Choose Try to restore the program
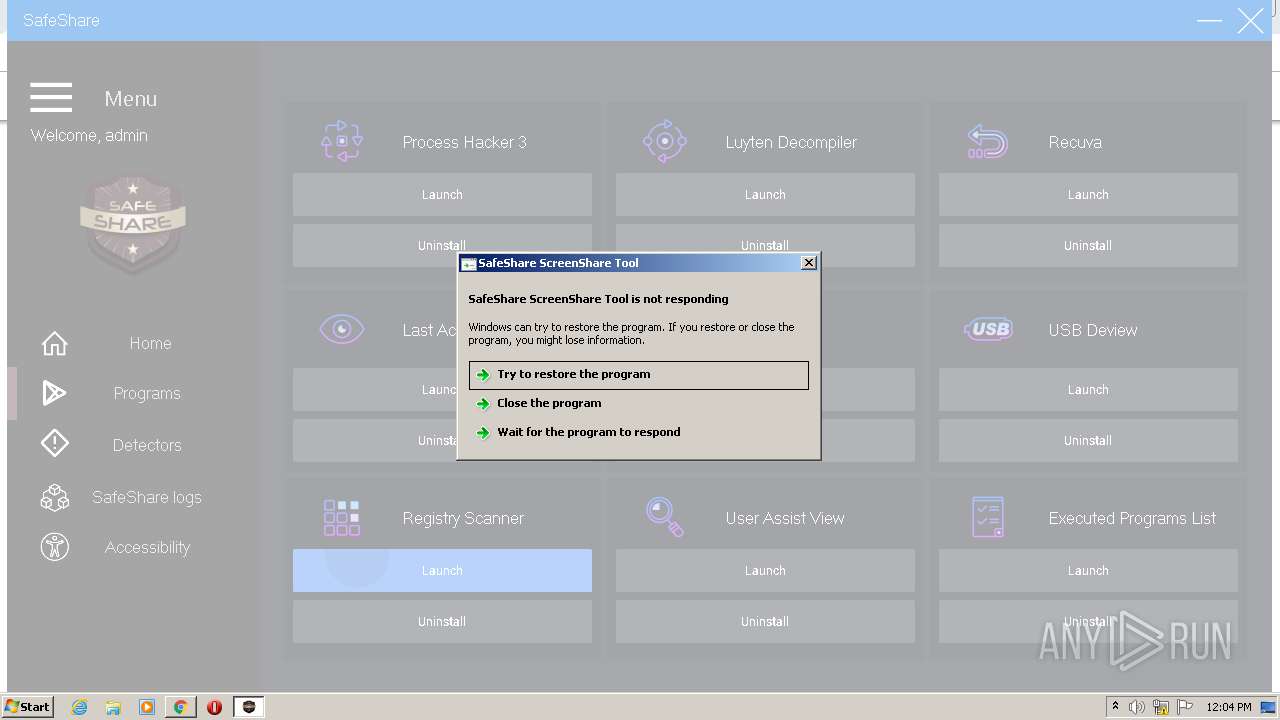The width and height of the screenshot is (1280, 720). pyautogui.click(x=638, y=375)
